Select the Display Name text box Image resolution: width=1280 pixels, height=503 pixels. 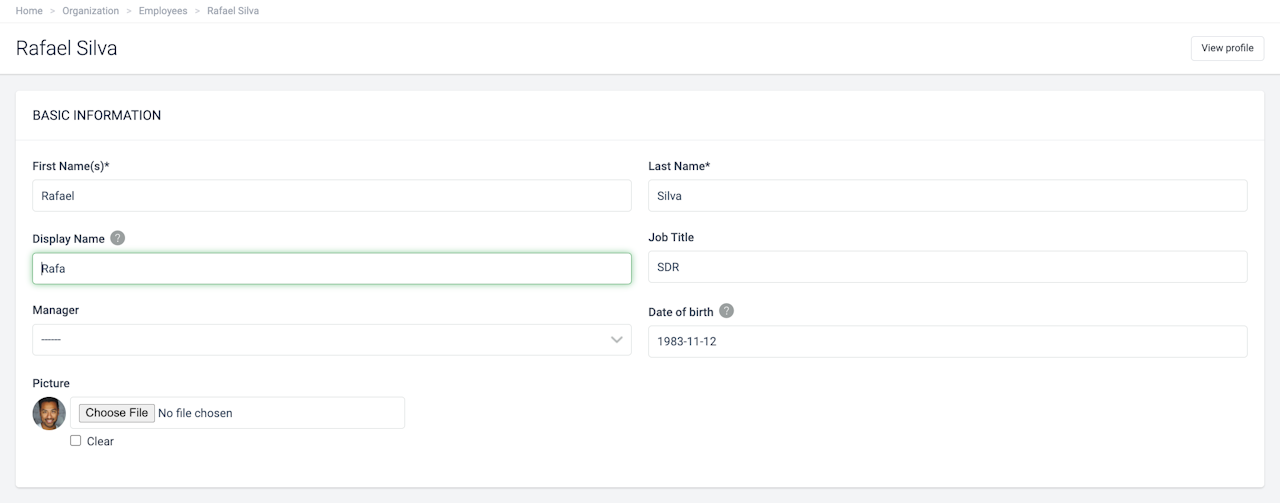pyautogui.click(x=331, y=268)
